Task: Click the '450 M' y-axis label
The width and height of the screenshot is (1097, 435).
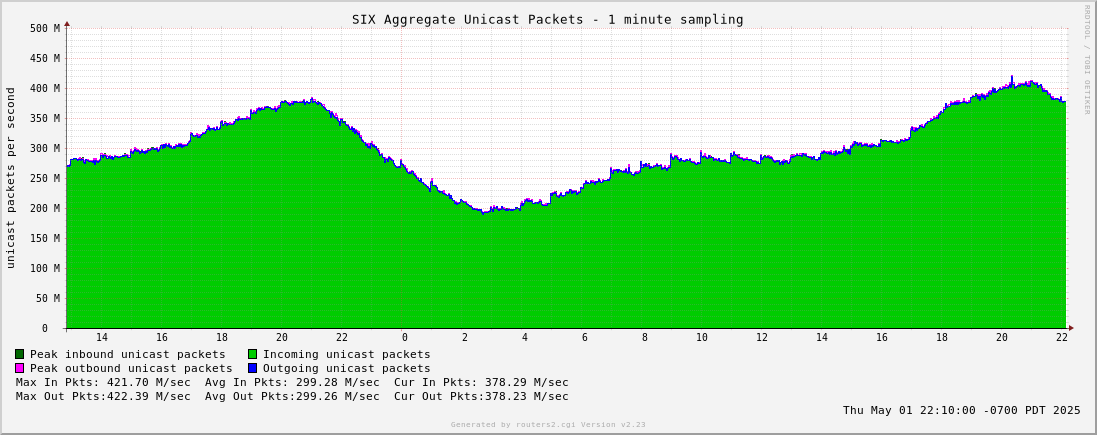Action: (45, 58)
